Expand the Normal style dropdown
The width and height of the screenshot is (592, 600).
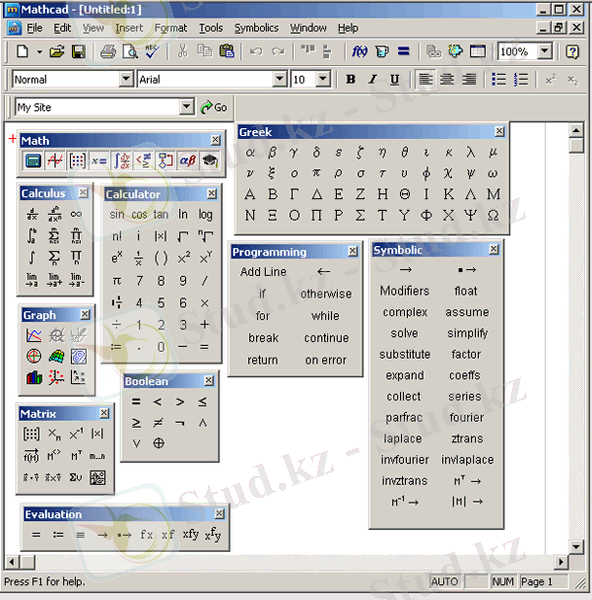pos(126,79)
